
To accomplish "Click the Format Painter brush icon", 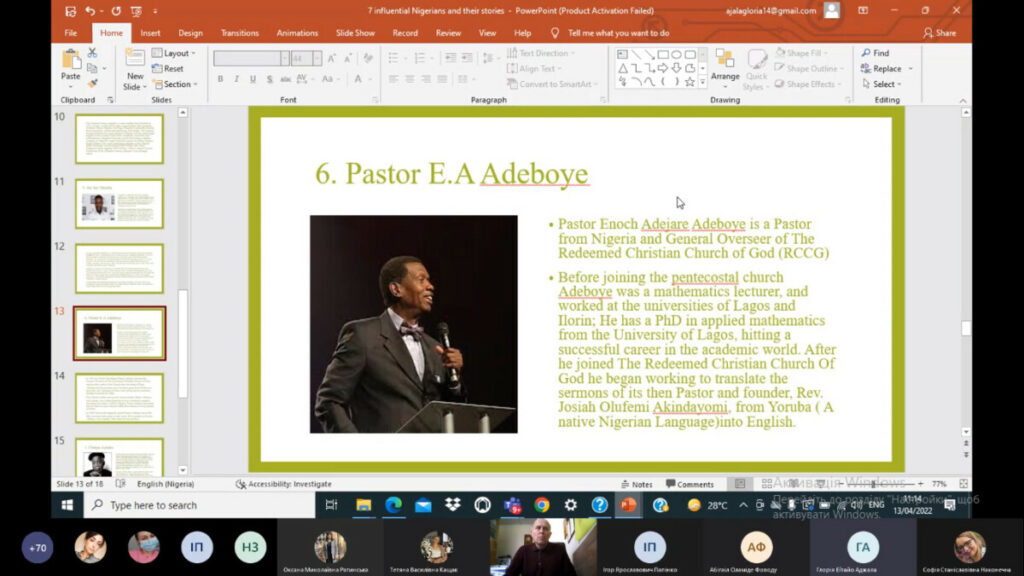I will (92, 84).
